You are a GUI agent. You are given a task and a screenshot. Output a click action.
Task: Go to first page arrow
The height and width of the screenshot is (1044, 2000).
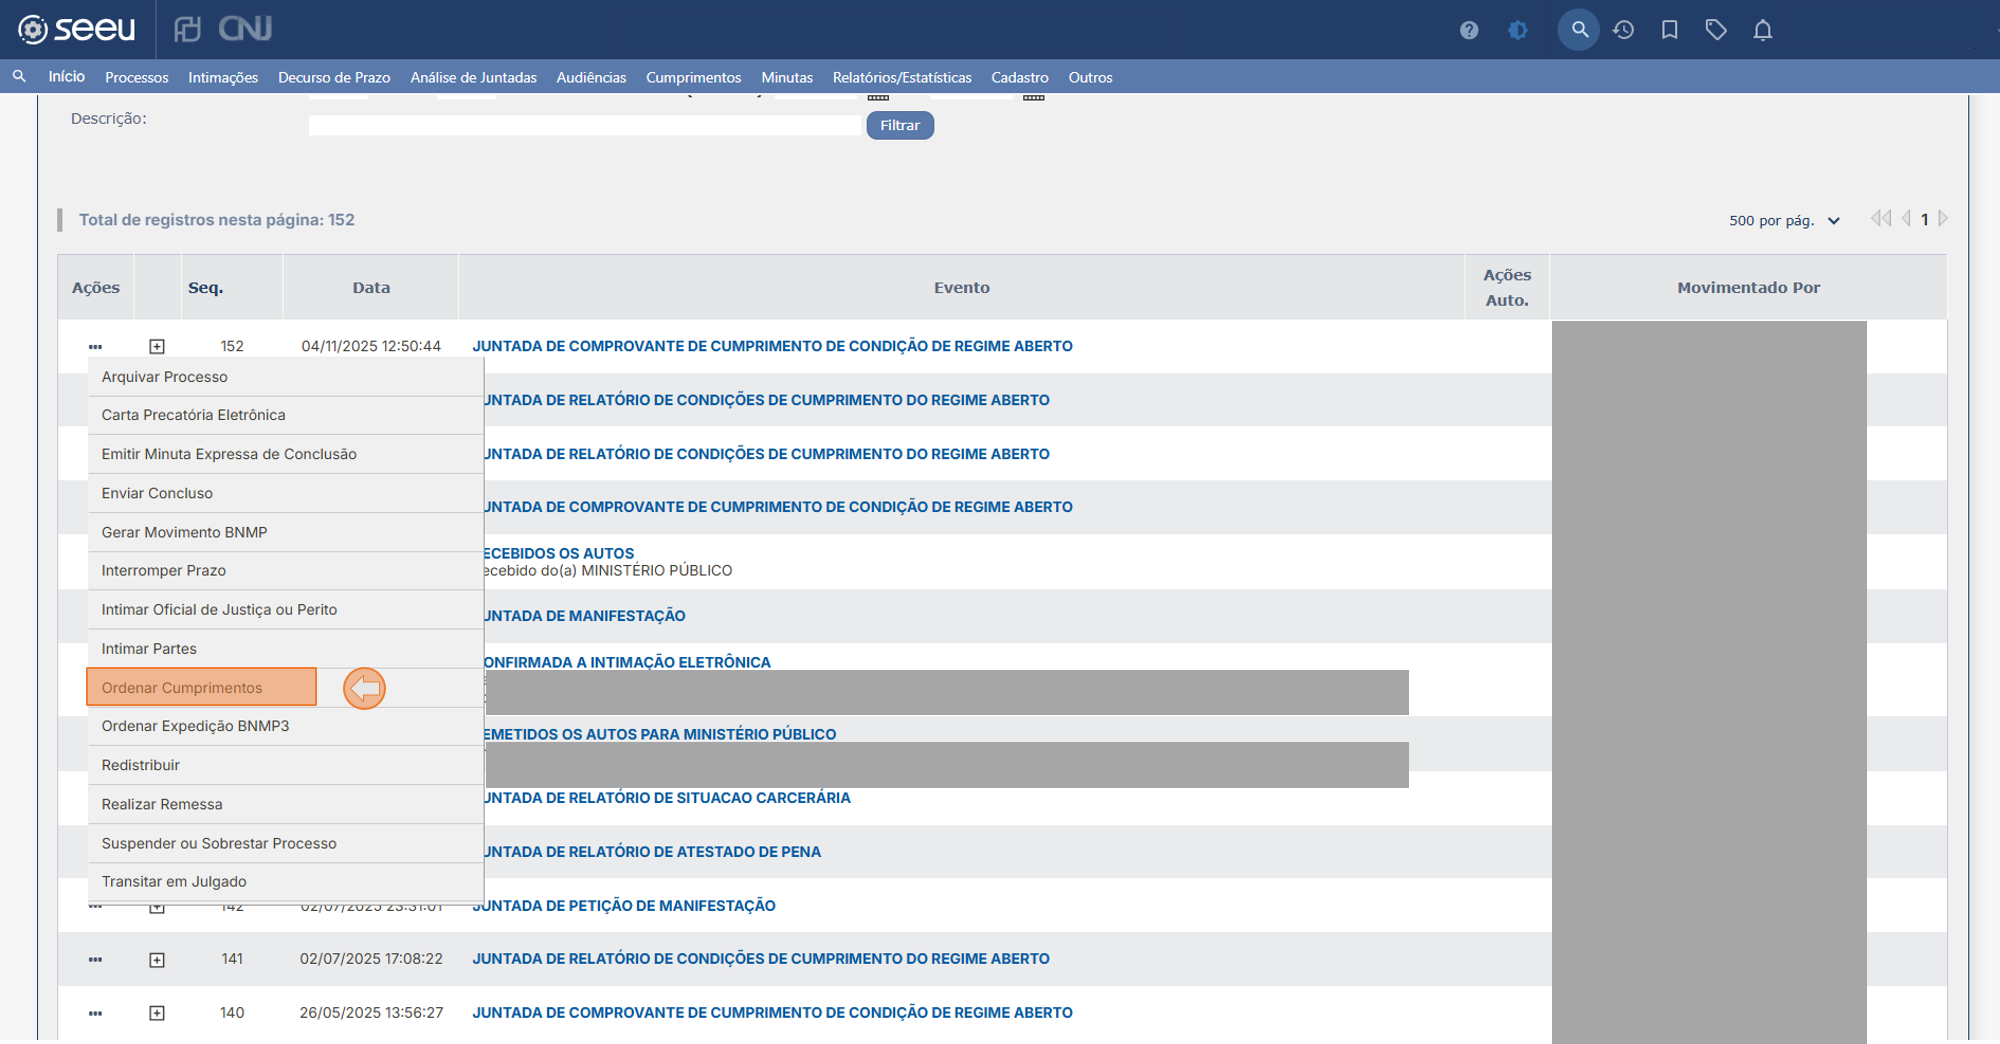pyautogui.click(x=1881, y=219)
